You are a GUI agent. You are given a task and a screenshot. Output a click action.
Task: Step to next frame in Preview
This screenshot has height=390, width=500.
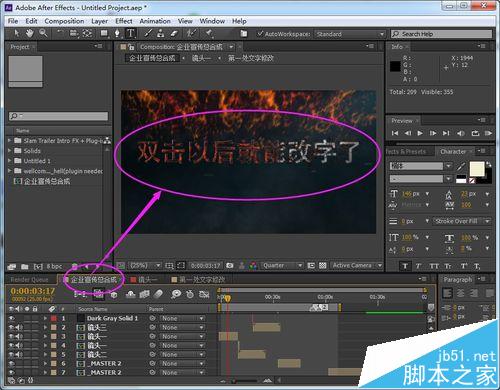tap(433, 133)
